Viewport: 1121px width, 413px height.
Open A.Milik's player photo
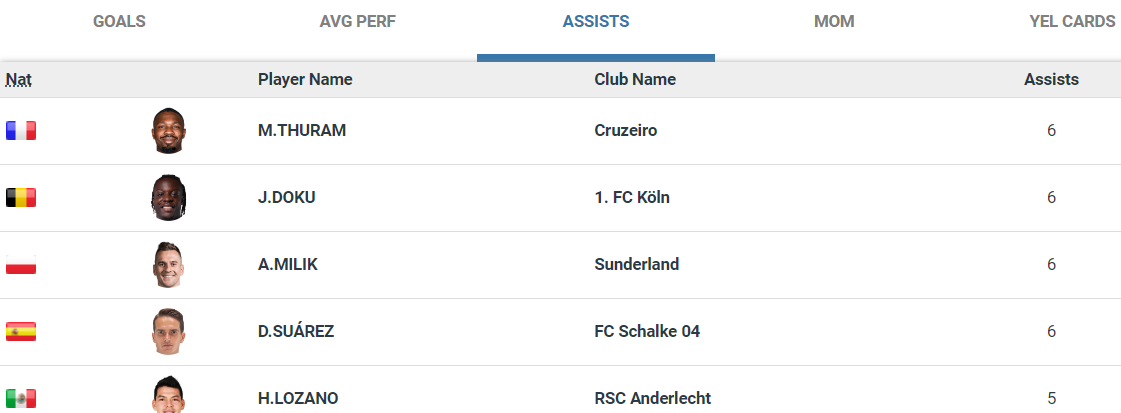tap(169, 265)
